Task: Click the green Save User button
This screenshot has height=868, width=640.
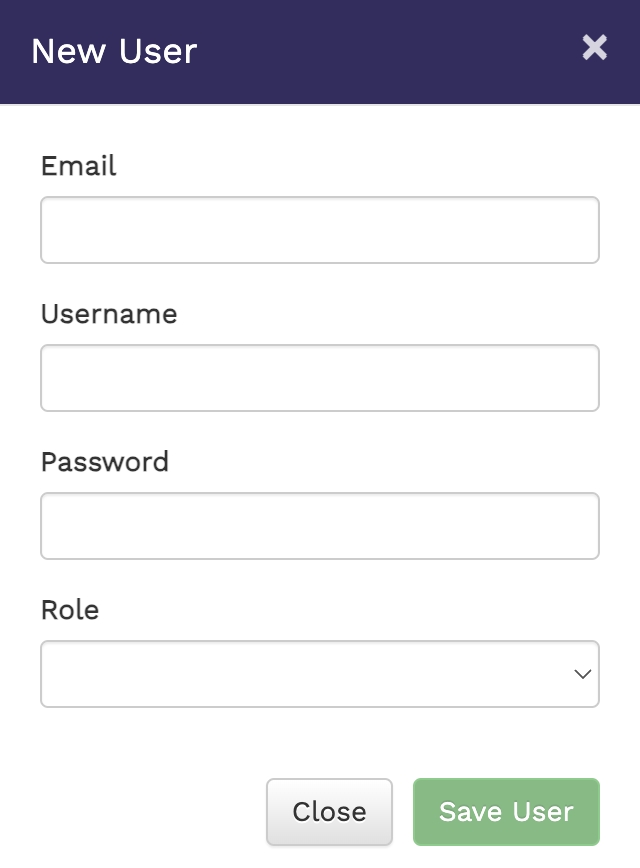Action: [506, 812]
